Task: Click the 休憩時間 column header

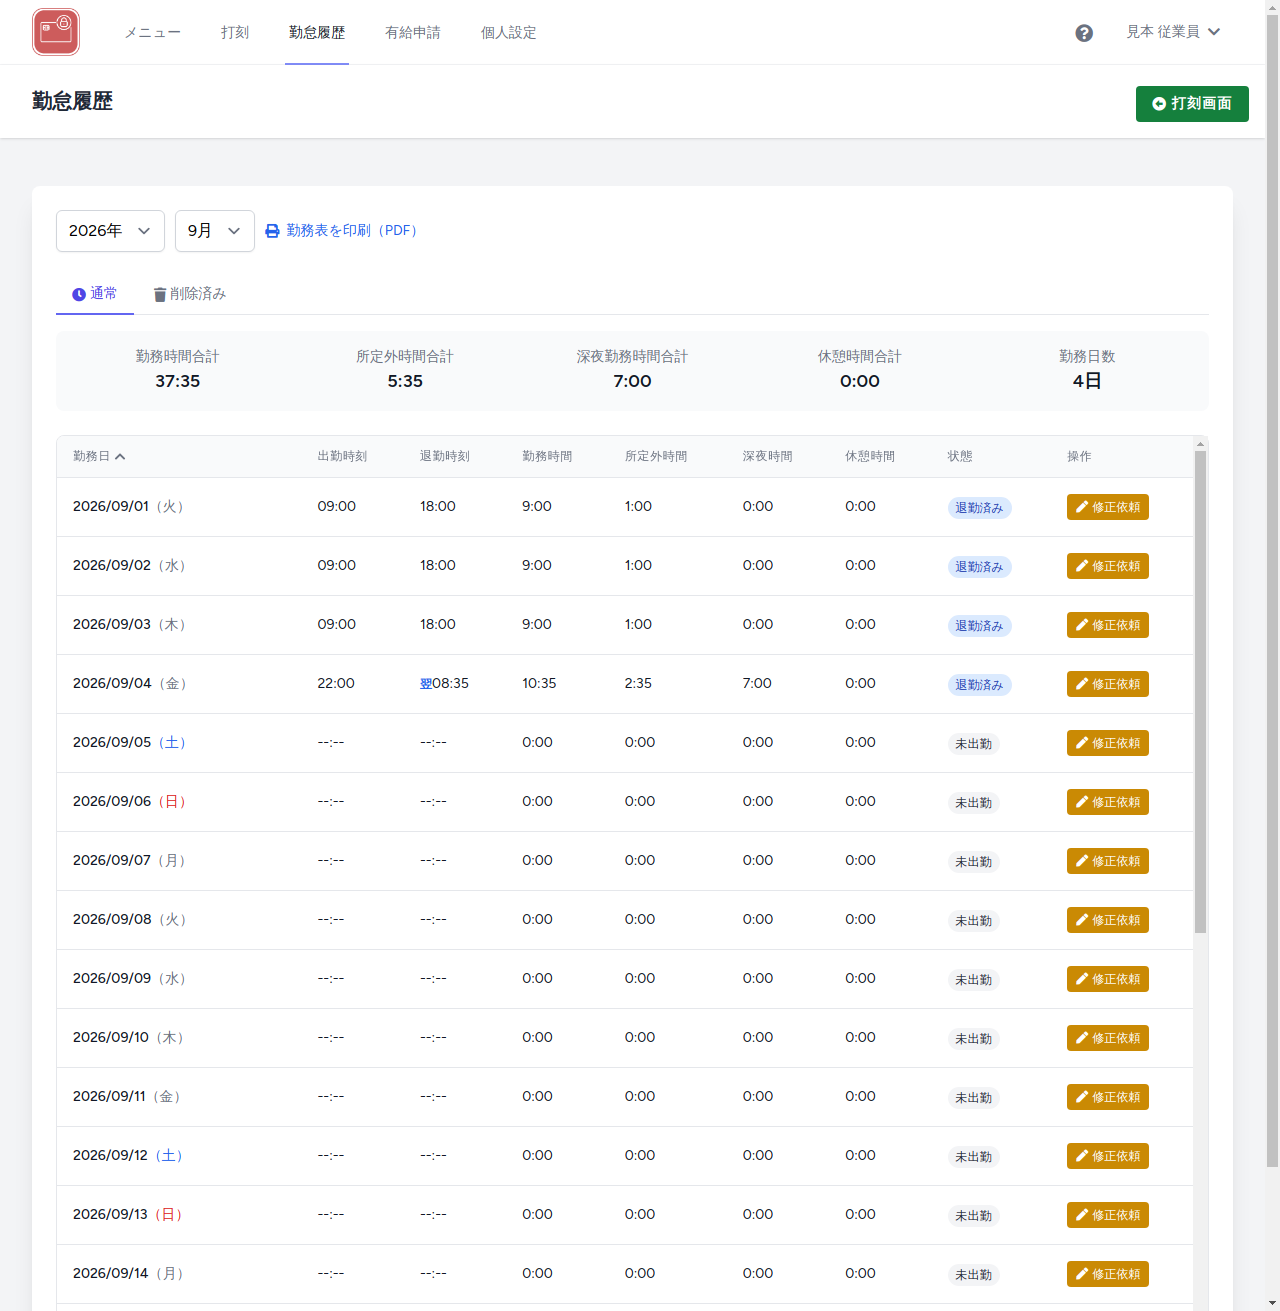Action: 870,456
